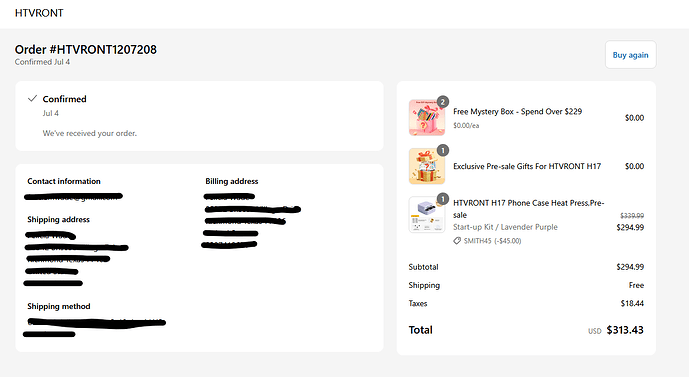Image resolution: width=689 pixels, height=377 pixels.
Task: Click the Total amount $313.43
Action: pyautogui.click(x=625, y=330)
